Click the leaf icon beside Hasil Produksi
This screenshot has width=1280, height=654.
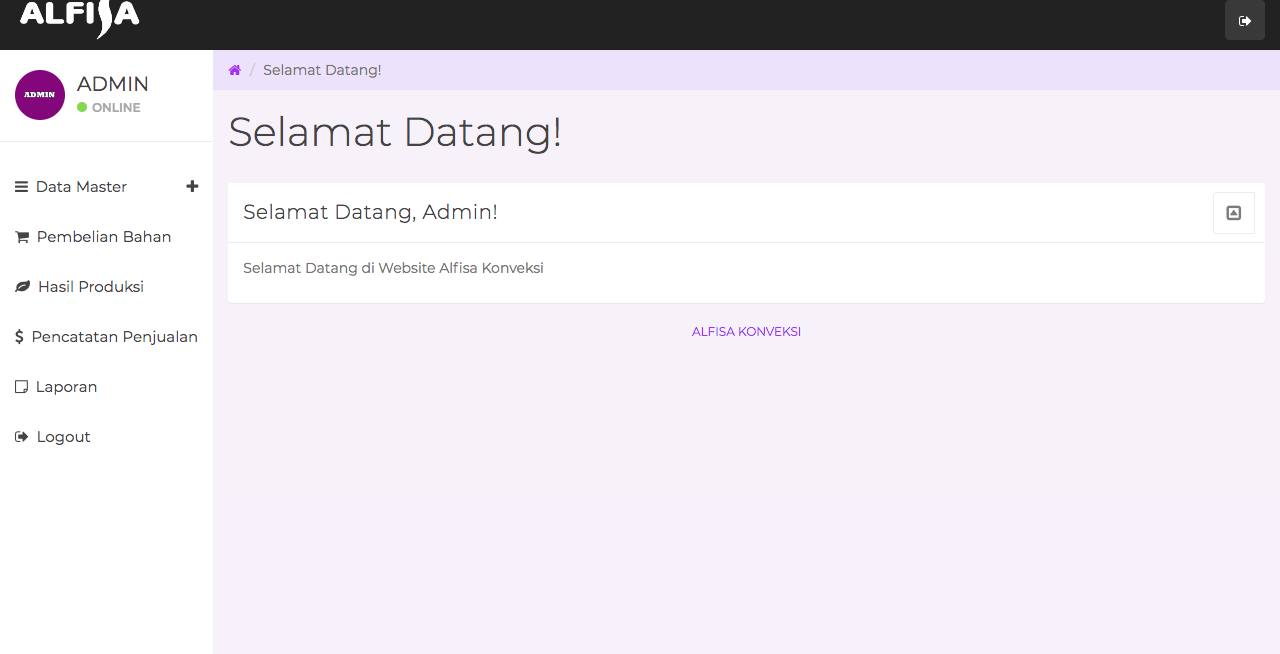point(22,287)
